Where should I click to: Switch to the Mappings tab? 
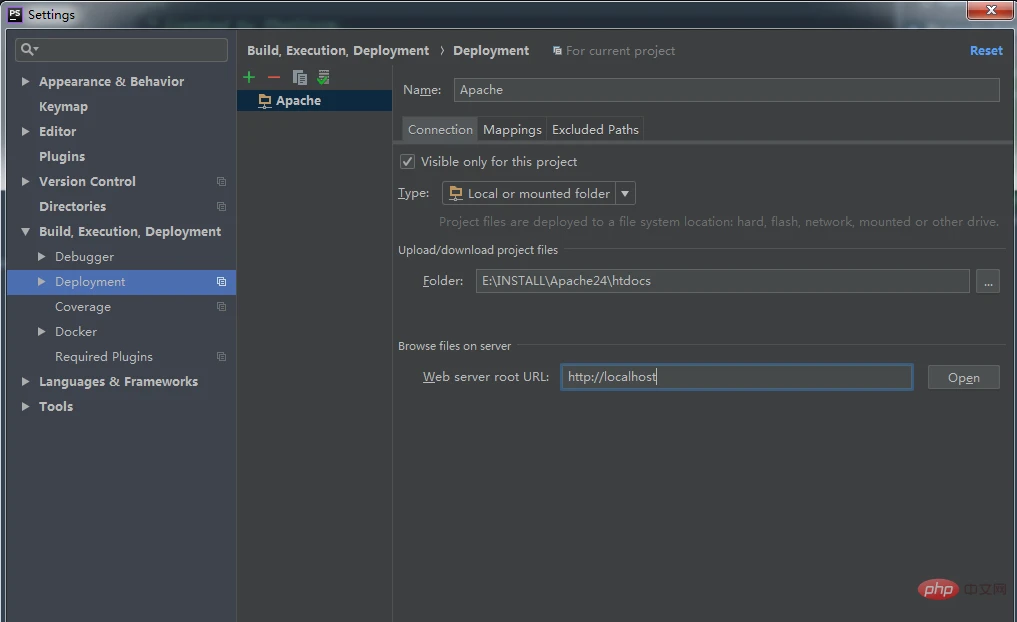point(512,129)
